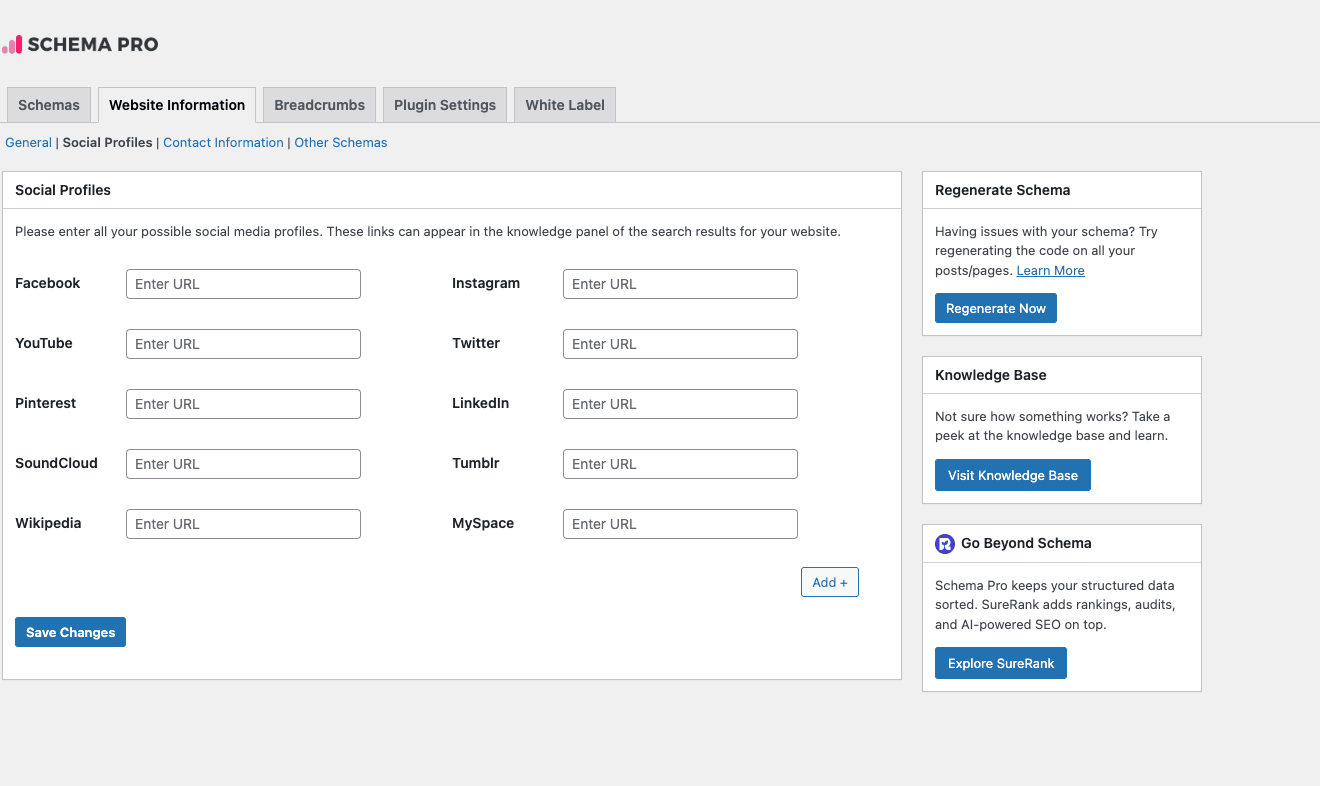
Task: Click the Schema Pro logo icon
Action: coord(12,44)
